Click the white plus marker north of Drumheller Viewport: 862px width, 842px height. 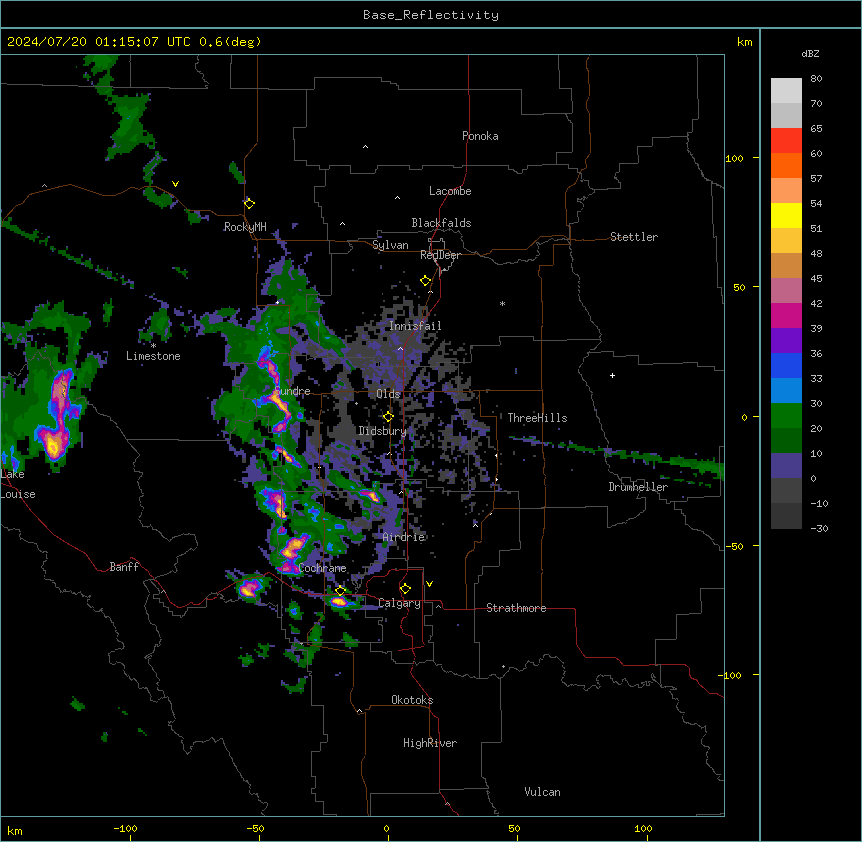tap(612, 375)
